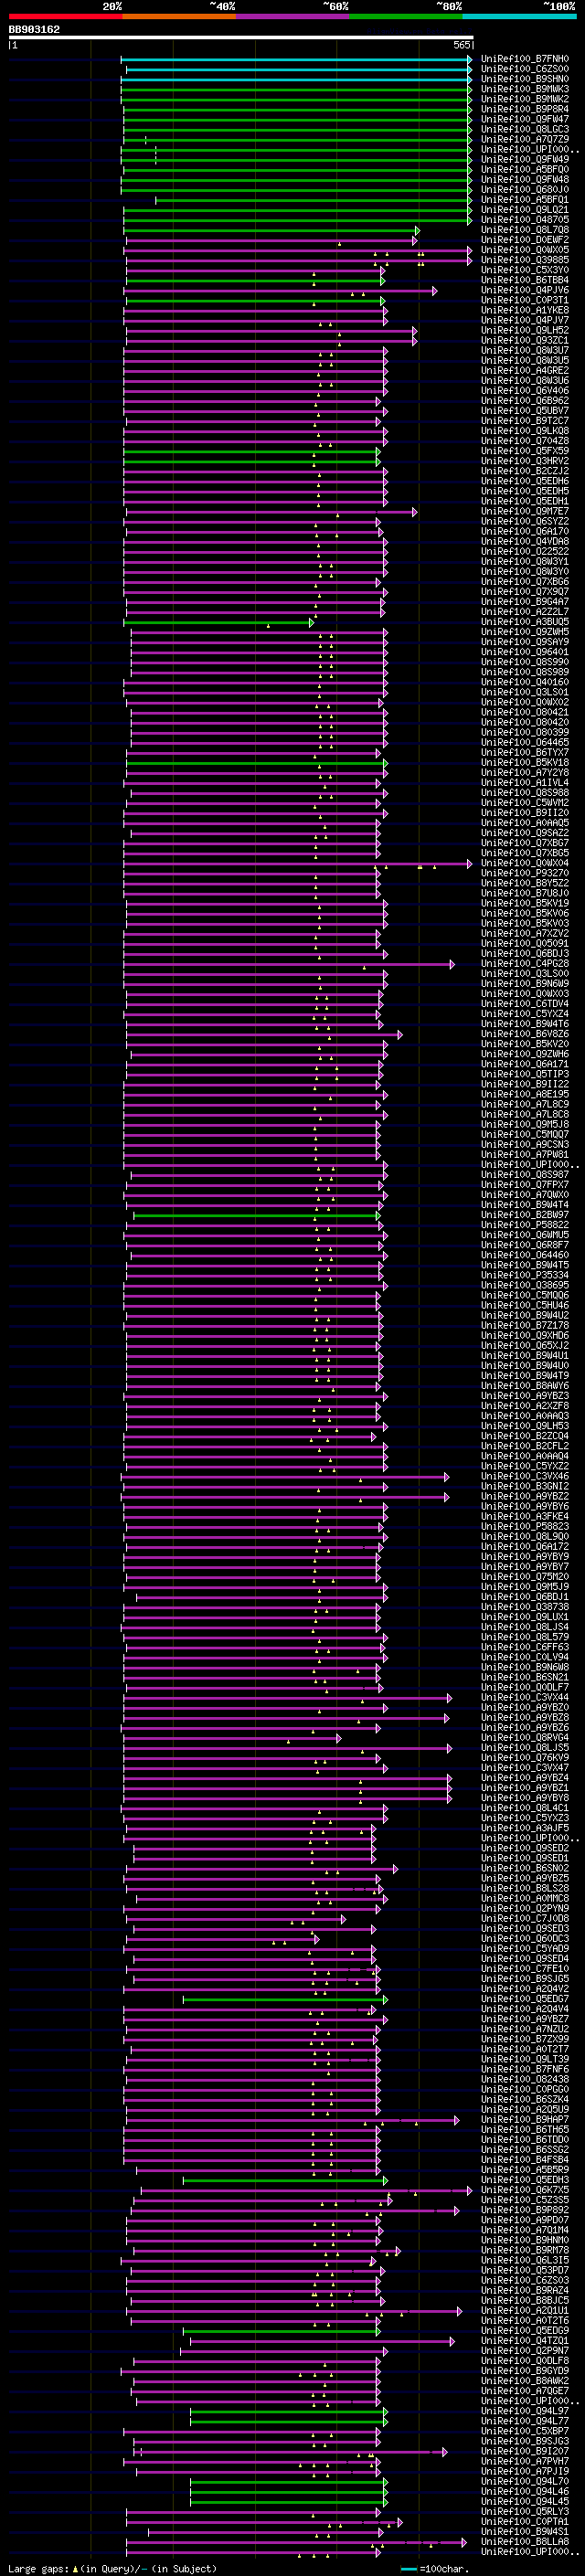Viewport: 585px width, 2576px height.
Task: Click the short green alignment bar for A3BUQ5
Action: pos(218,622)
